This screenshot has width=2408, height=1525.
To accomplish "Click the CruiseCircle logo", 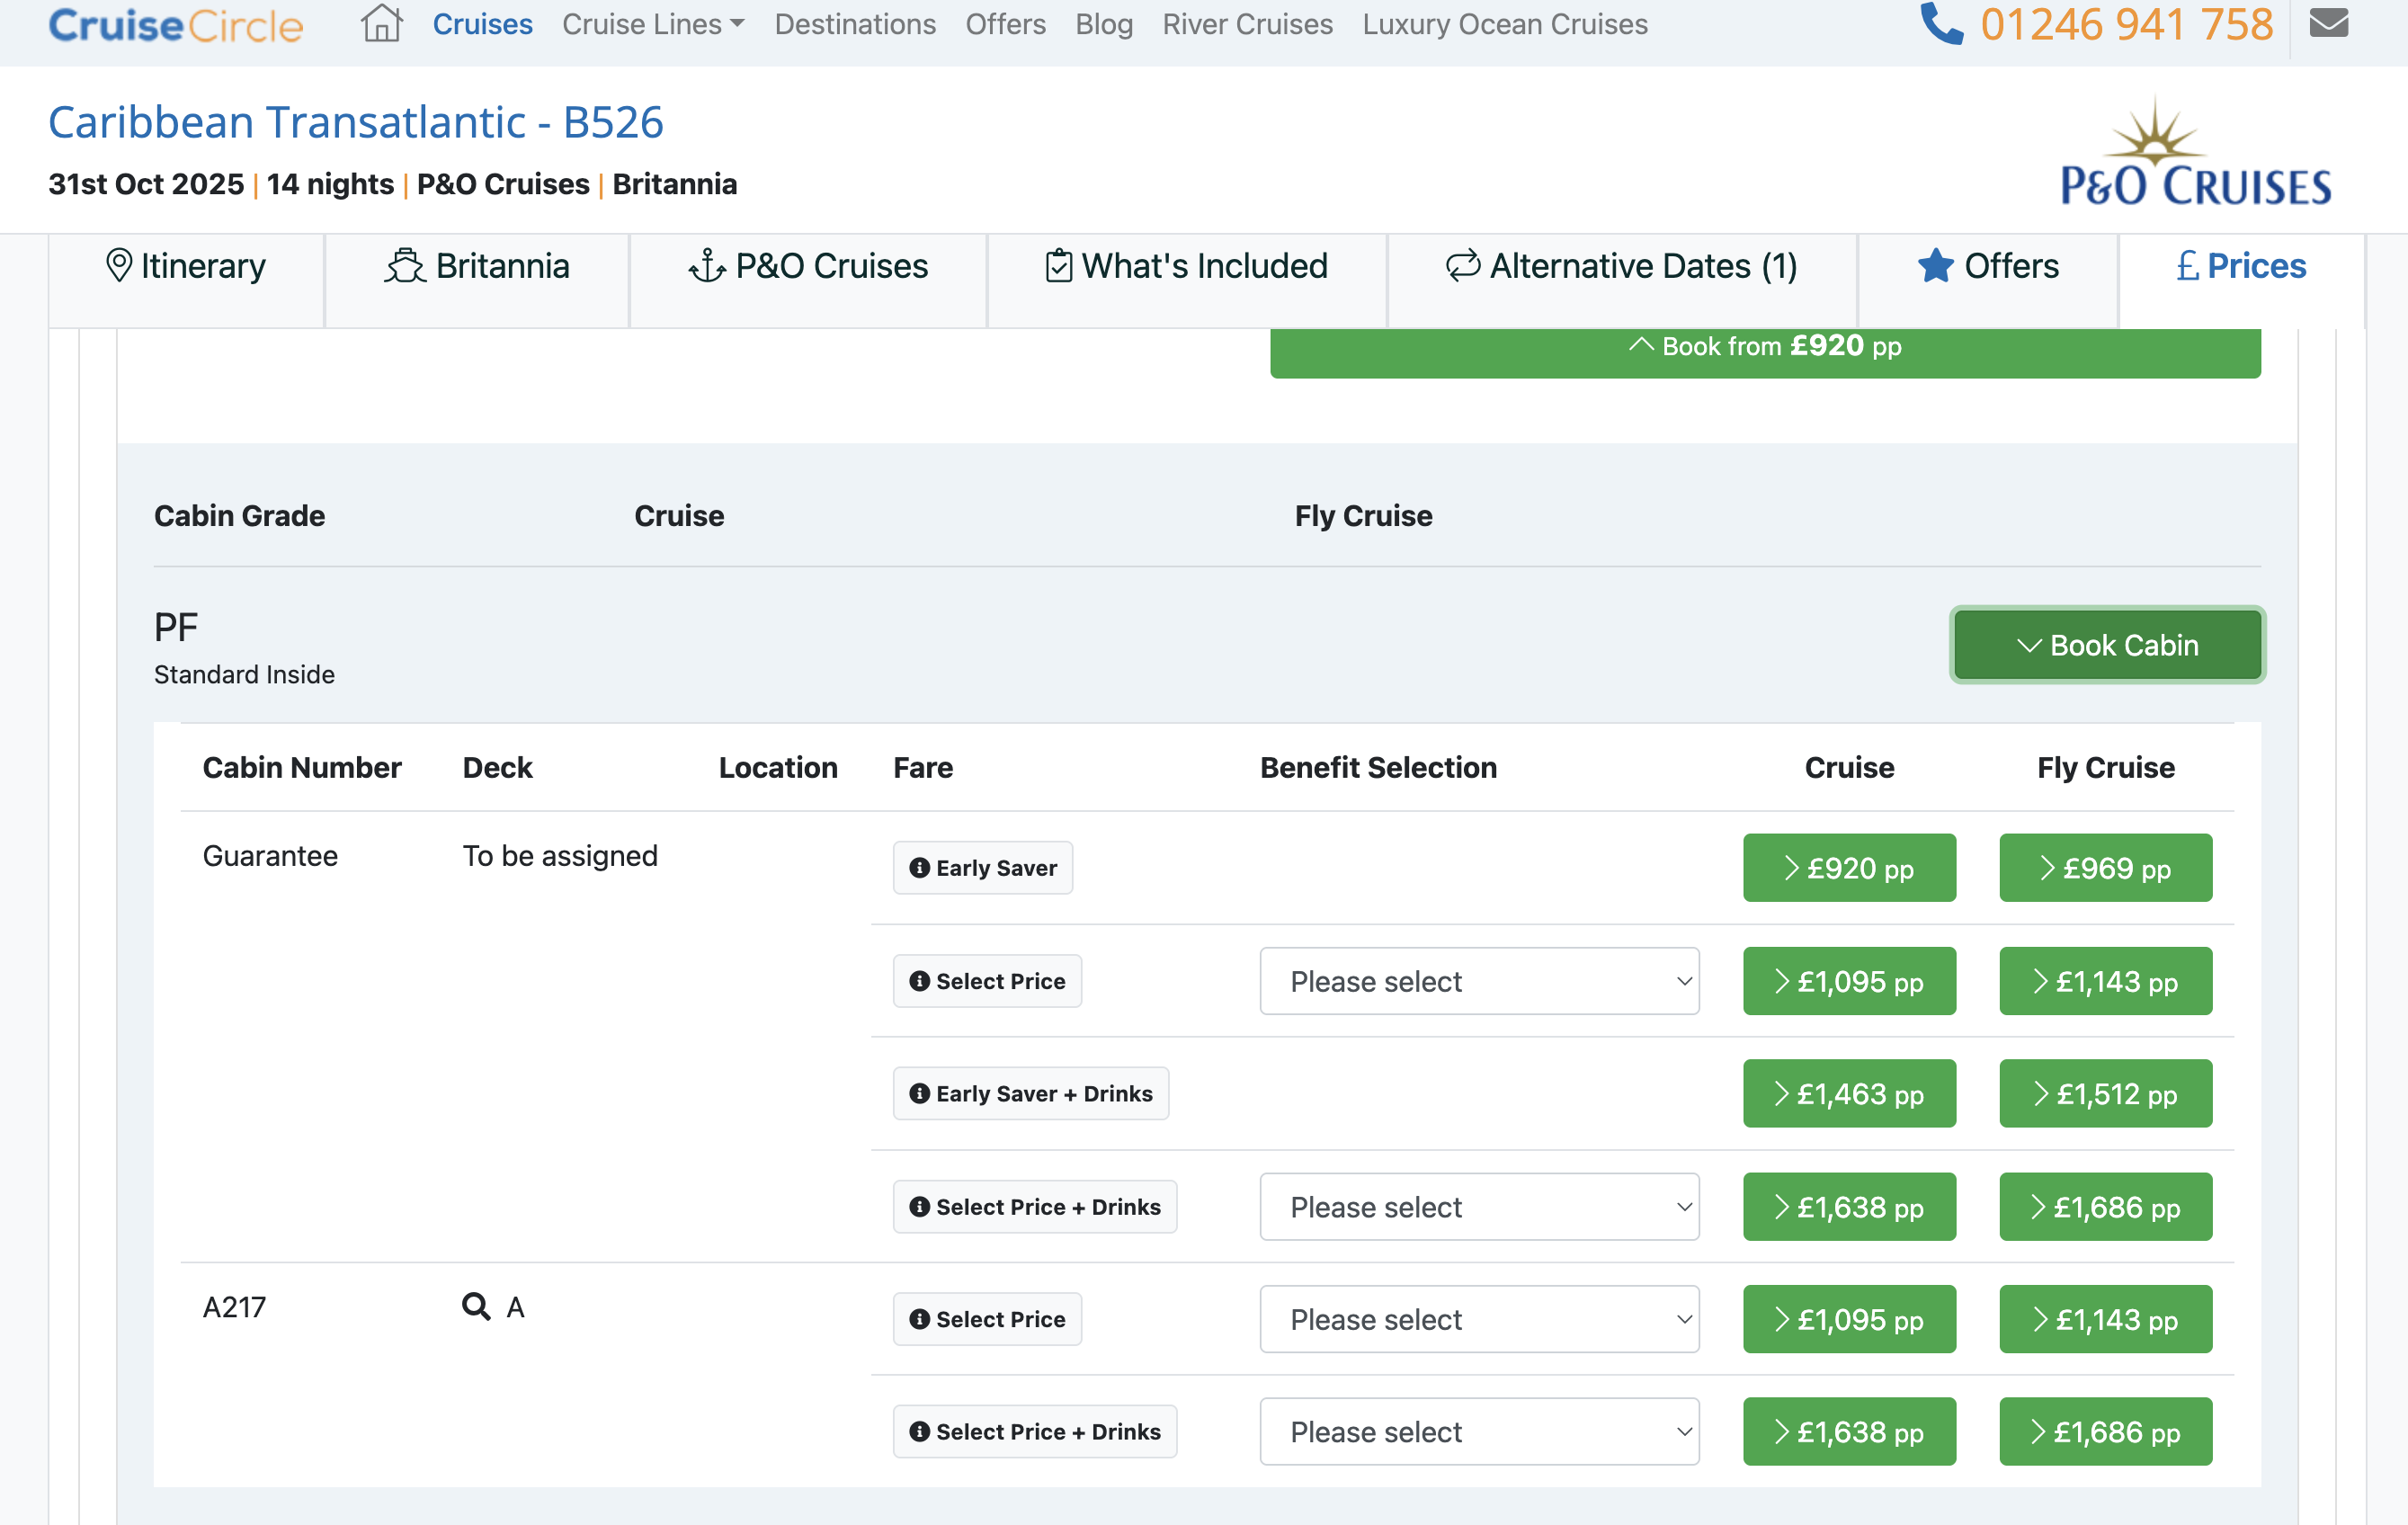I will 176,24.
